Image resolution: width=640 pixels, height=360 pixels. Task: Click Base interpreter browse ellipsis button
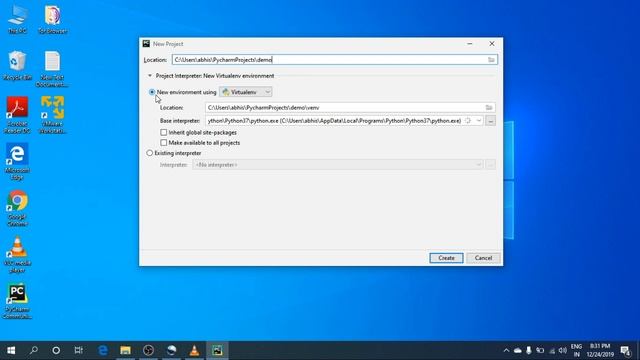click(x=490, y=121)
